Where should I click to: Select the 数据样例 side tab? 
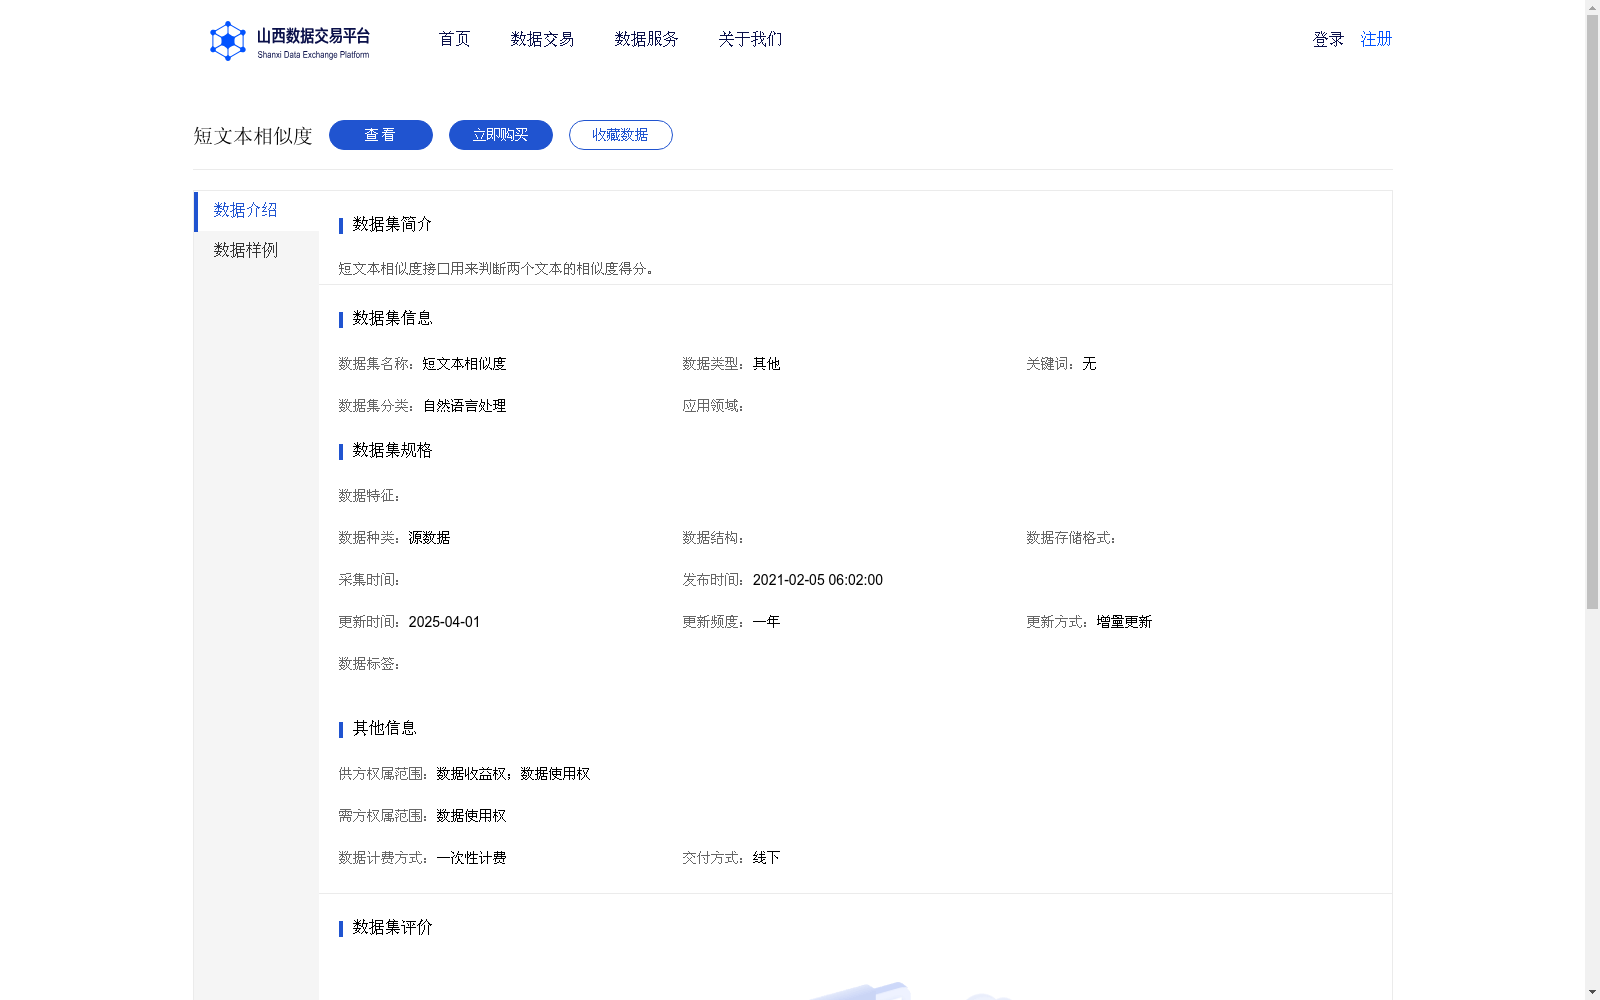tap(256, 251)
